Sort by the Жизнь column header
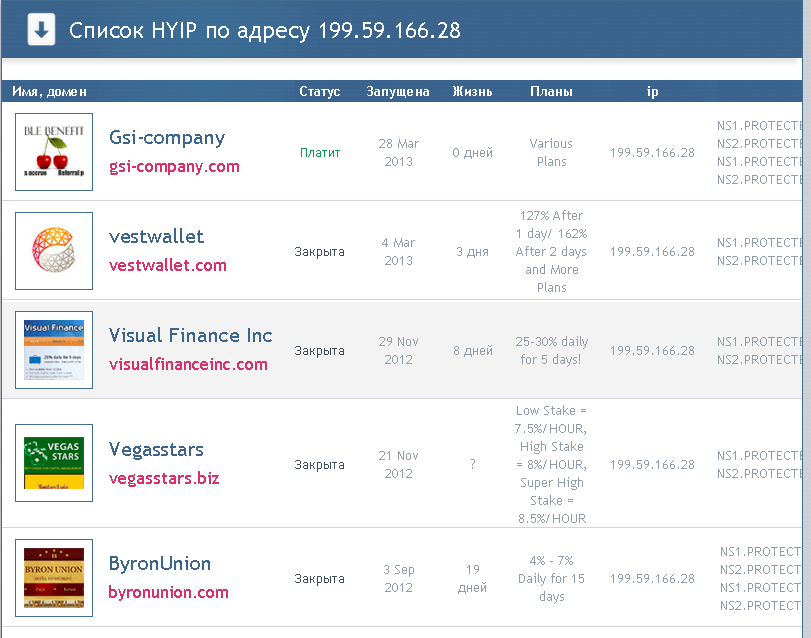This screenshot has width=811, height=638. coord(472,92)
